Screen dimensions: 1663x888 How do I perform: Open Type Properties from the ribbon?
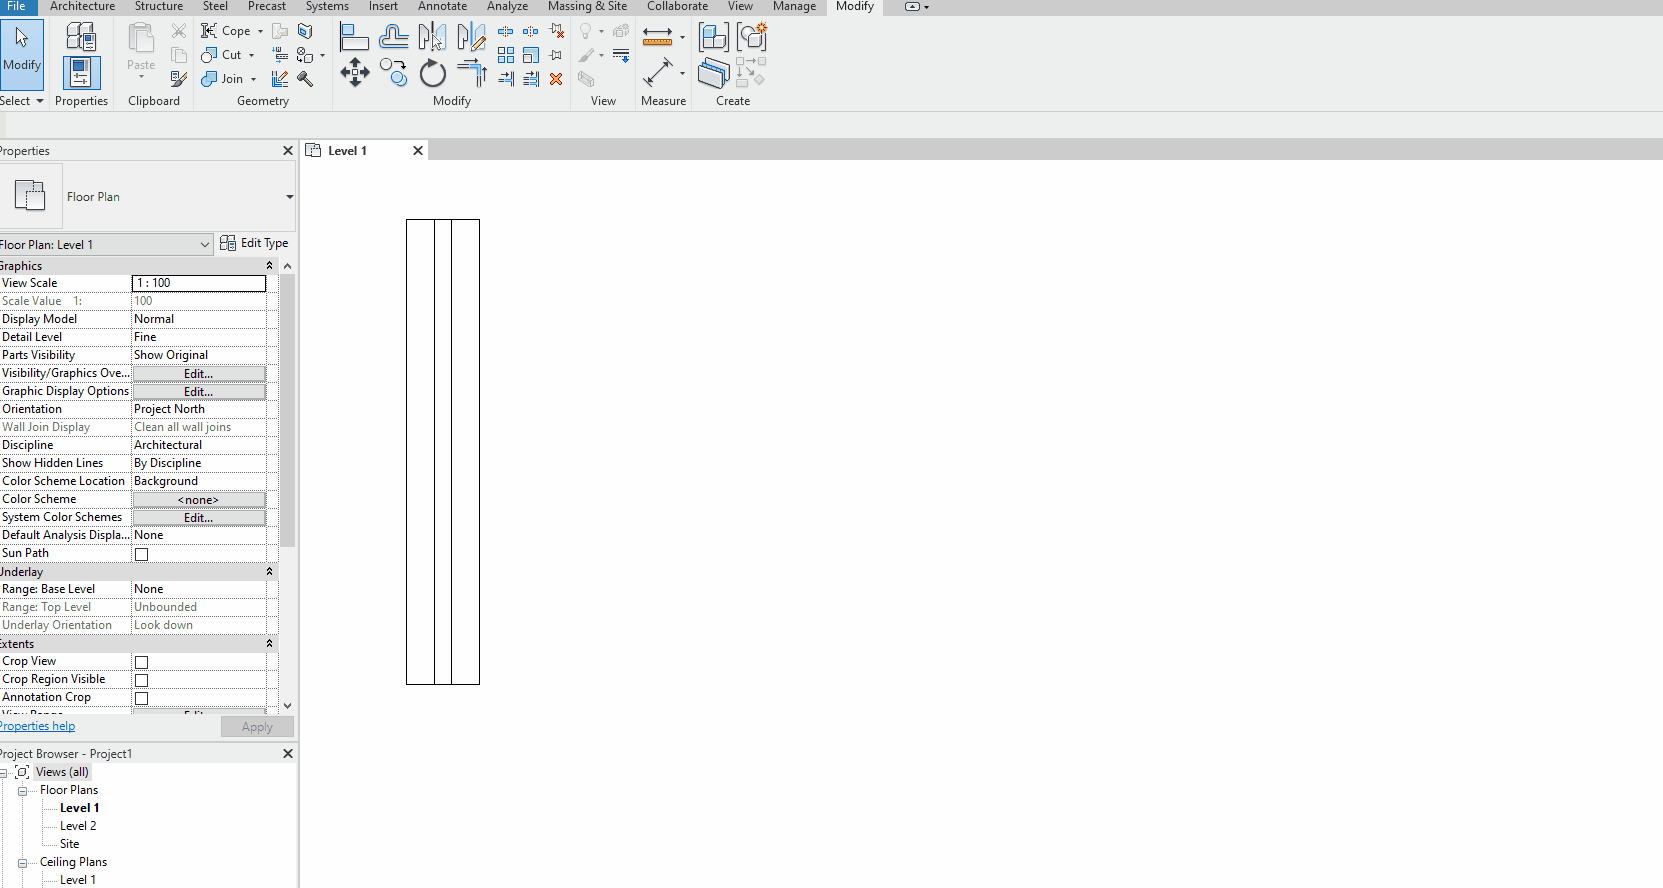[x=81, y=37]
